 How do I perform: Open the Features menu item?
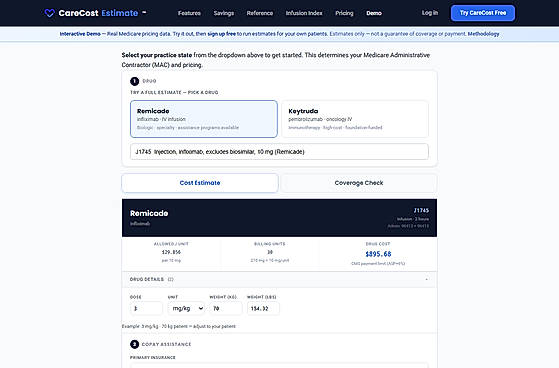click(189, 13)
